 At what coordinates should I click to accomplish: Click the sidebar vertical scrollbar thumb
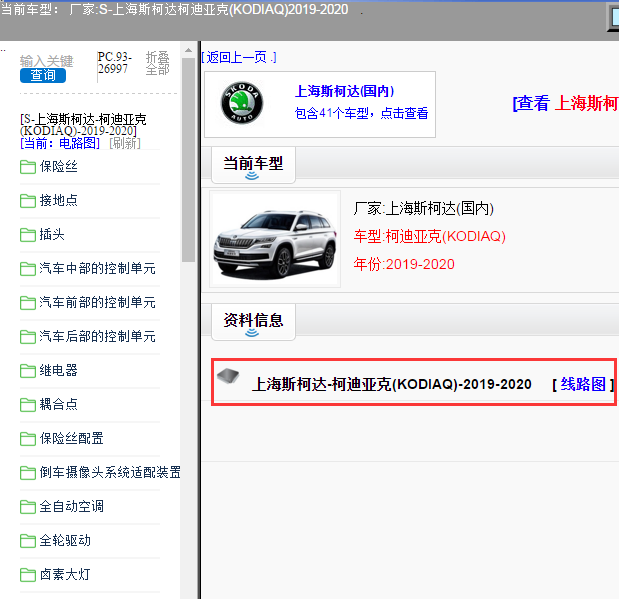(x=188, y=160)
